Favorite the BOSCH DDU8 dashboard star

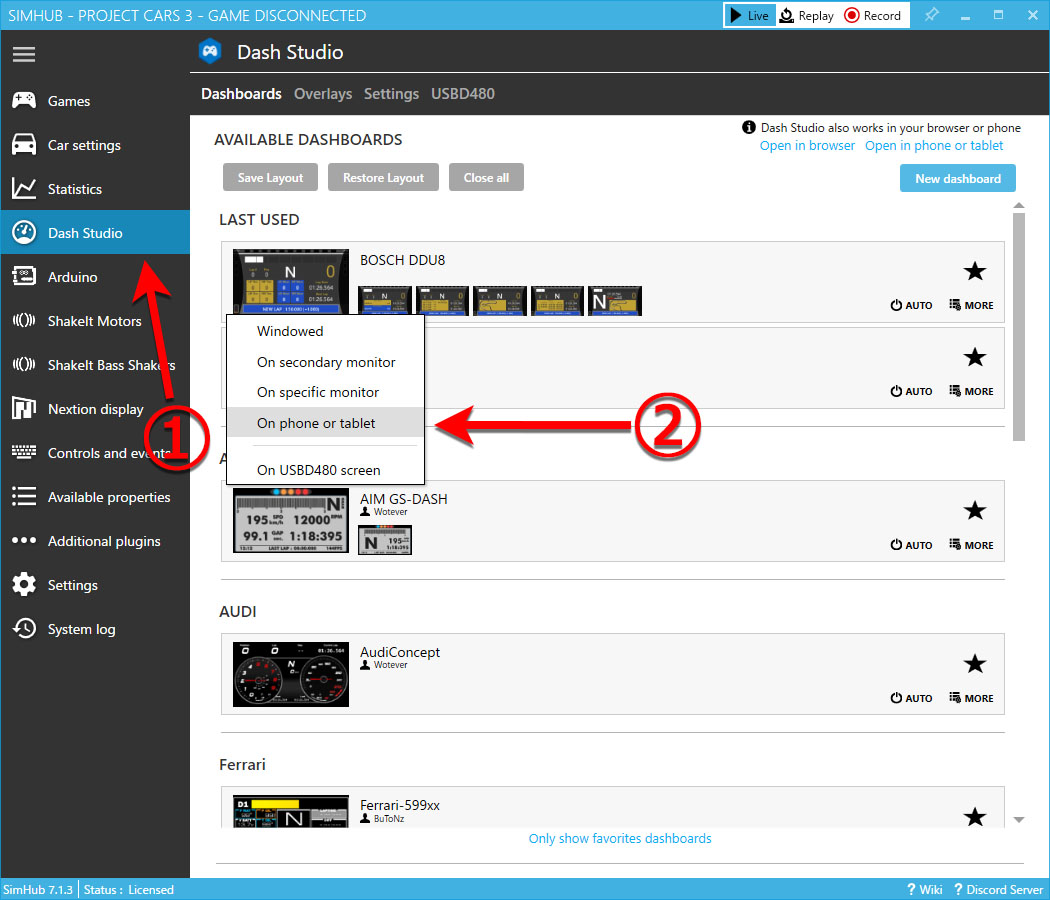pos(974,271)
